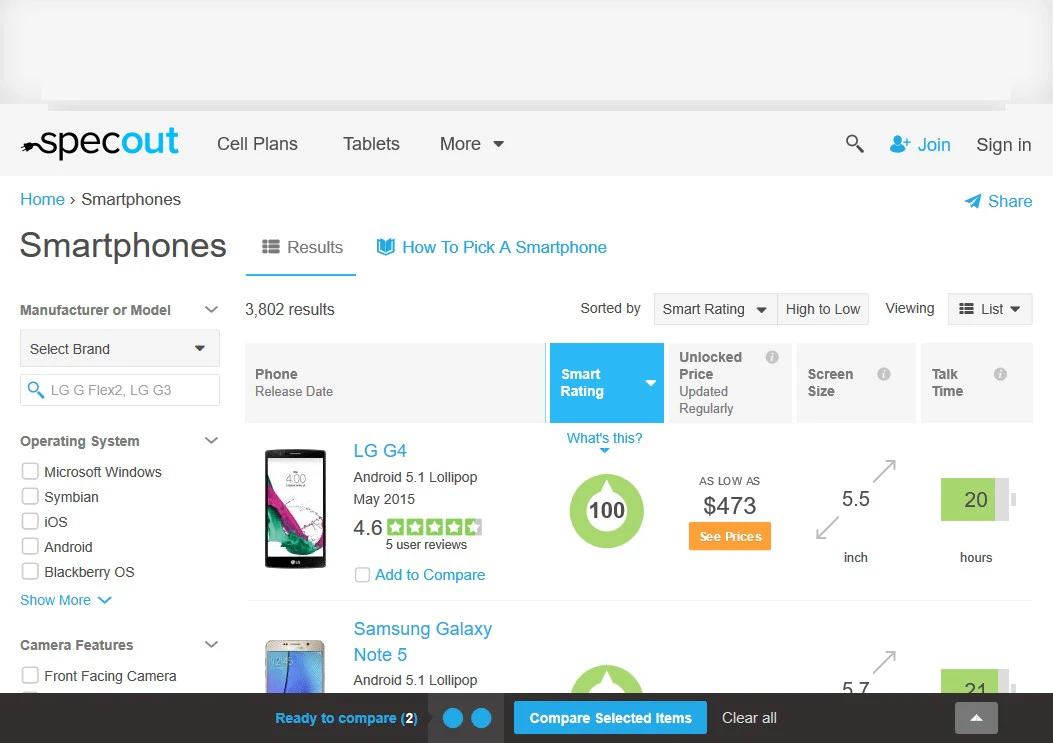The image size is (1053, 743).
Task: Open the search magnifier icon in header
Action: point(854,144)
